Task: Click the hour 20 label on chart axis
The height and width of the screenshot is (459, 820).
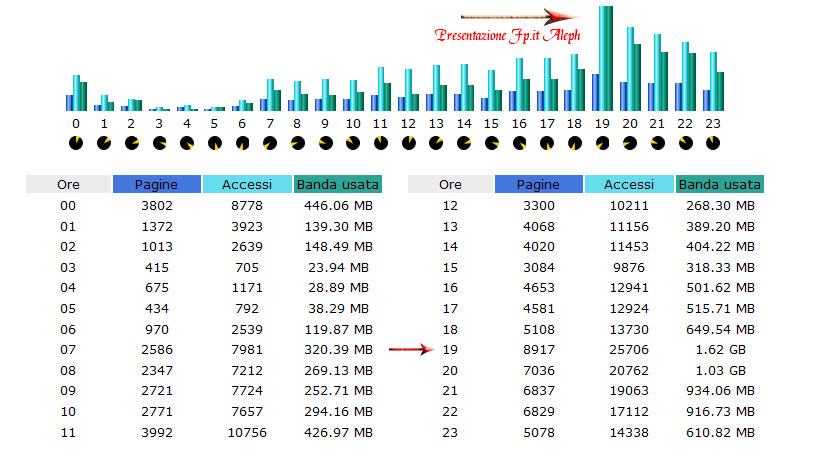Action: [x=629, y=124]
